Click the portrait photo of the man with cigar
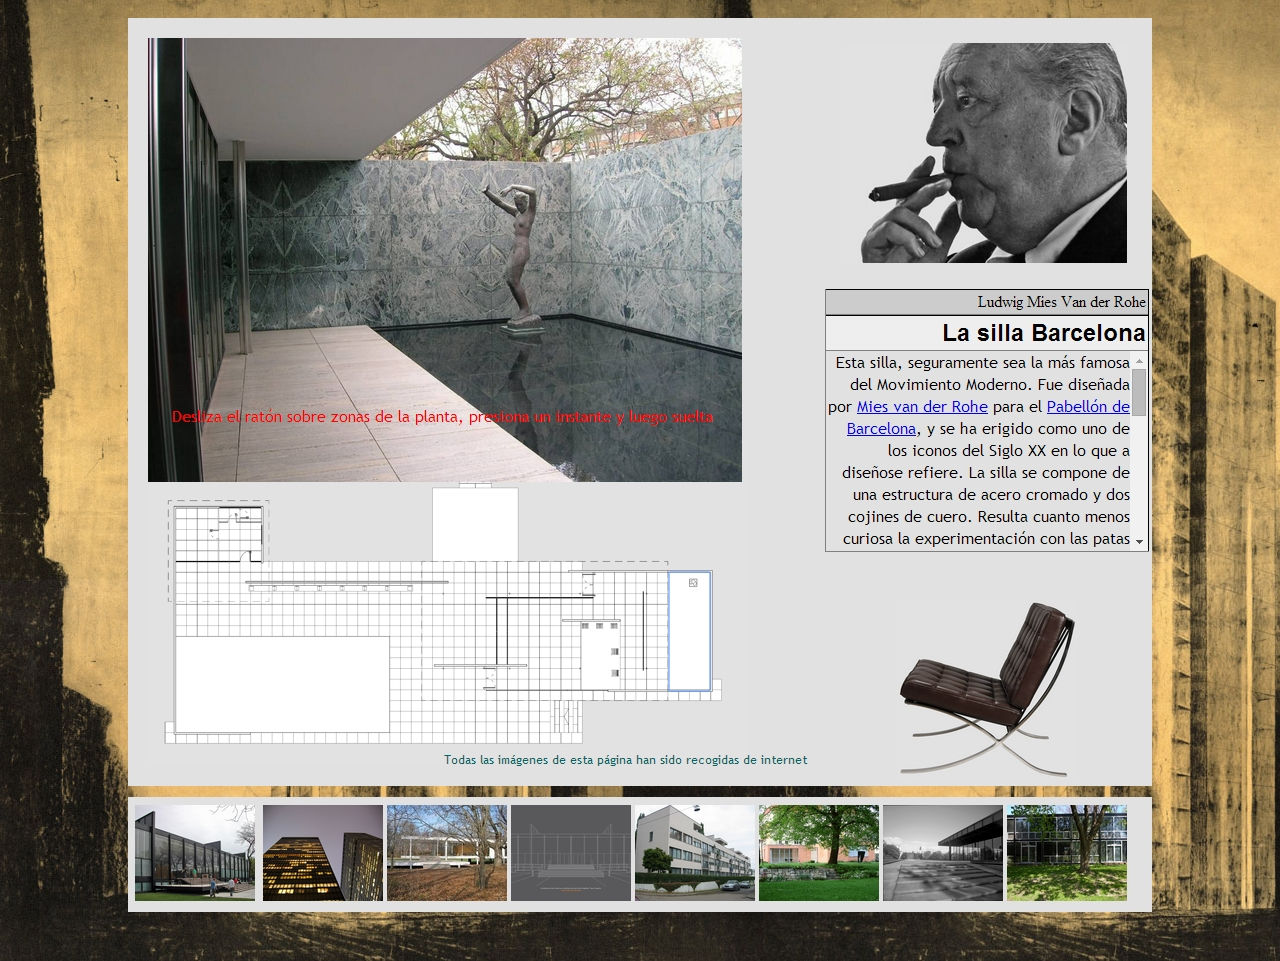Viewport: 1280px width, 961px height. coord(994,153)
